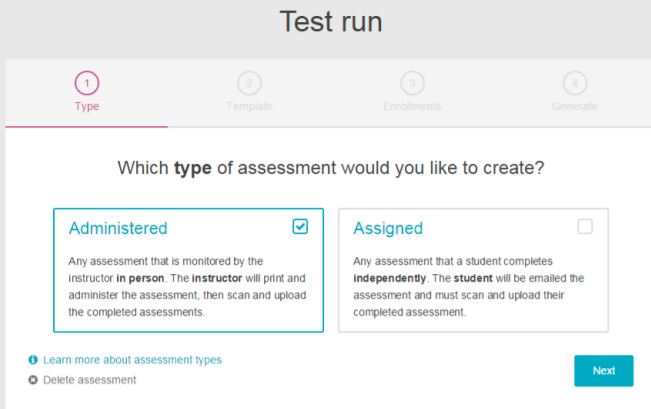Open Learn more about assessment types link

(132, 359)
